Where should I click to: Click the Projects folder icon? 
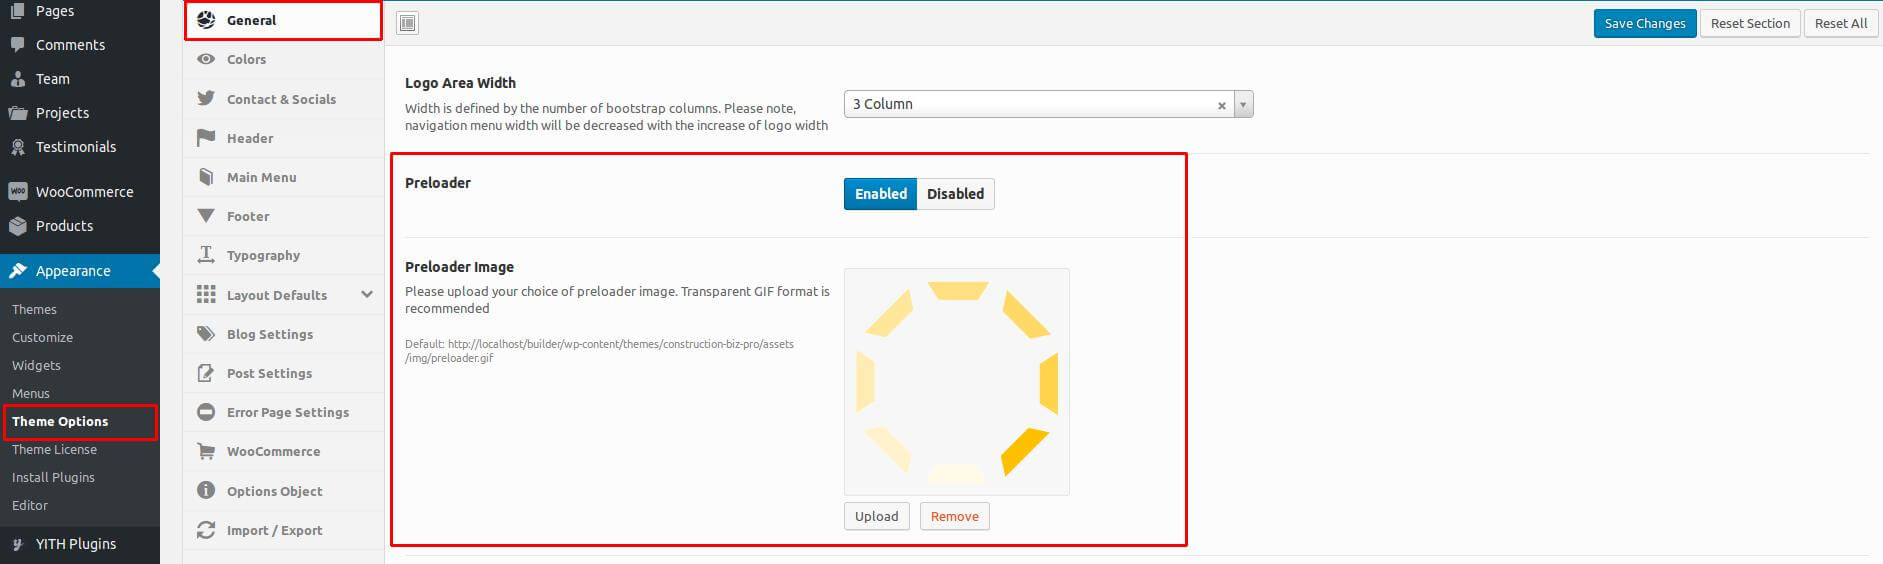(x=17, y=113)
